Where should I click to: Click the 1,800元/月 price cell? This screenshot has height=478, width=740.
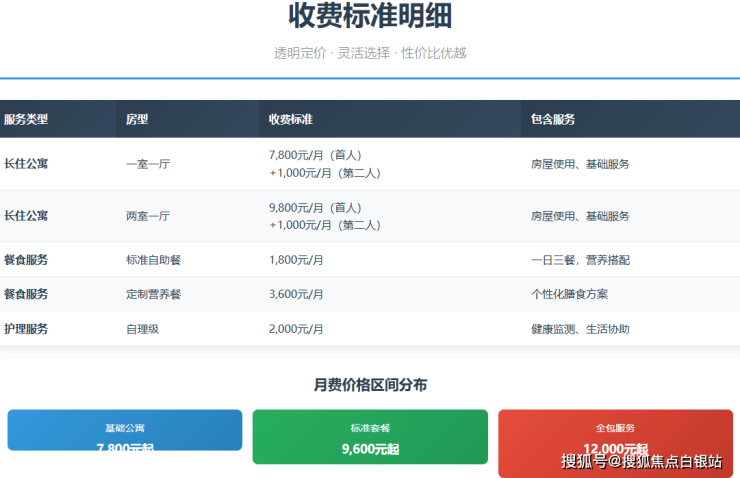(x=296, y=260)
